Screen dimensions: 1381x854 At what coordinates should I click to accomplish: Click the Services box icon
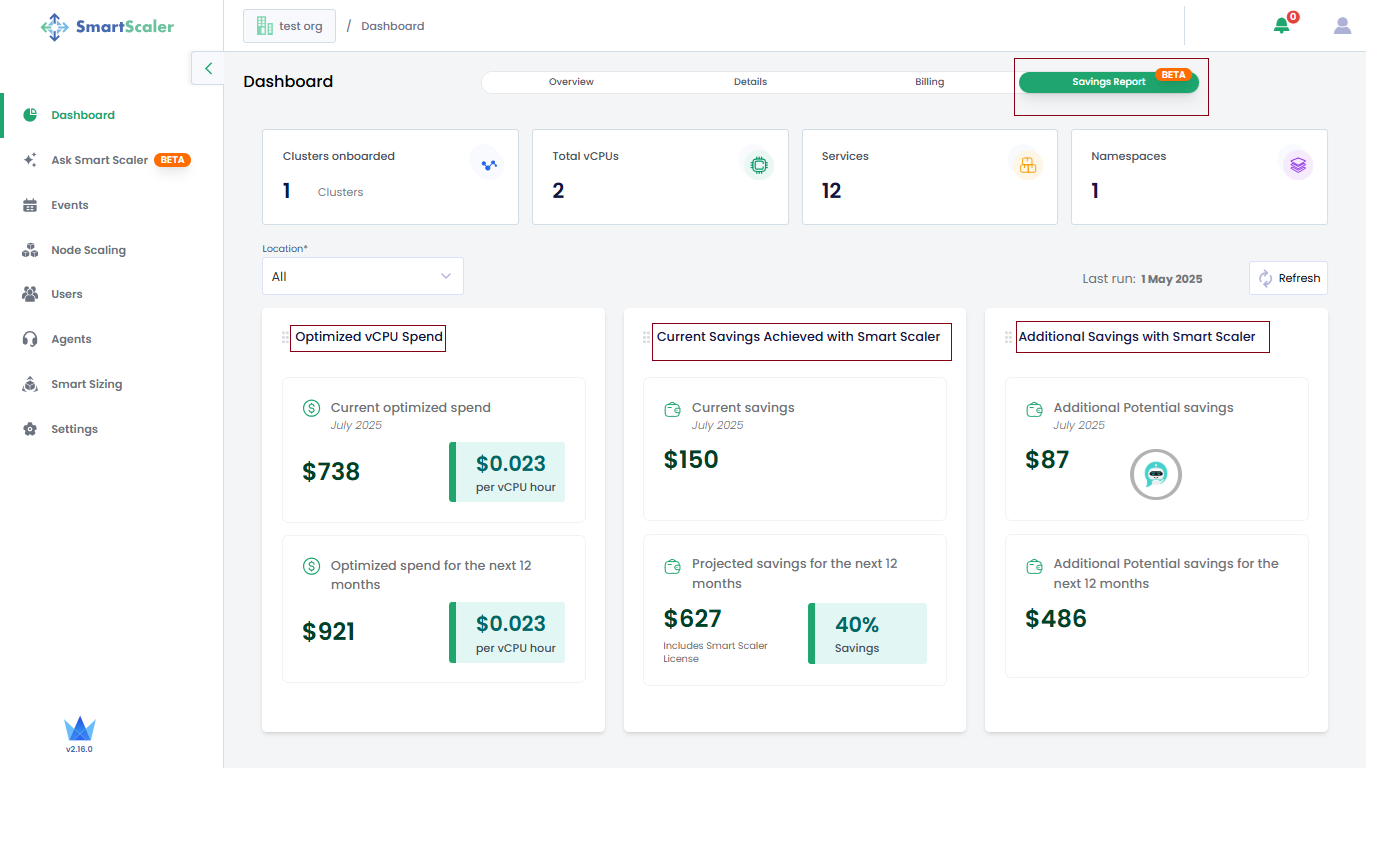(x=1027, y=164)
